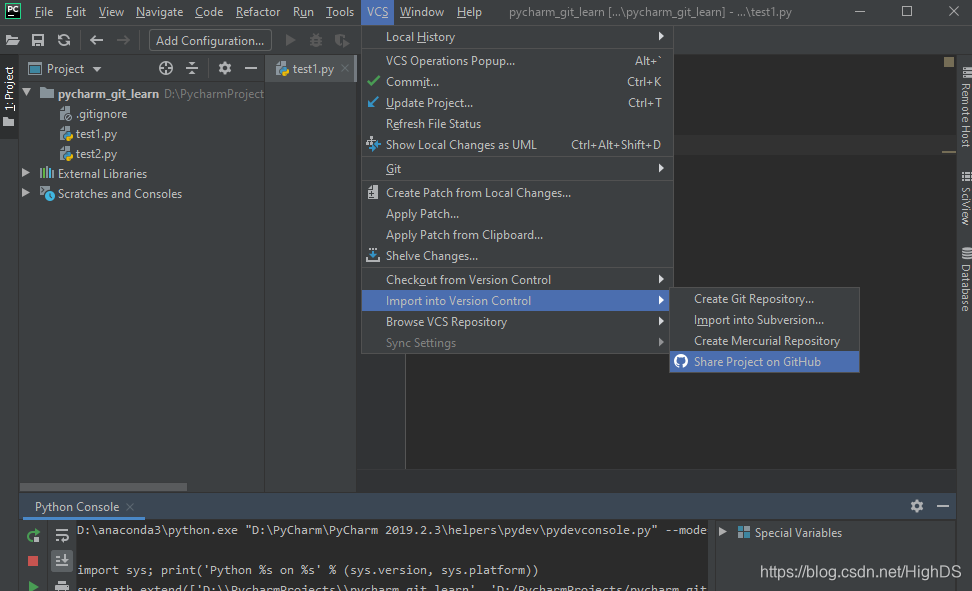
Task: Close the Python Console tab
Action: click(130, 507)
